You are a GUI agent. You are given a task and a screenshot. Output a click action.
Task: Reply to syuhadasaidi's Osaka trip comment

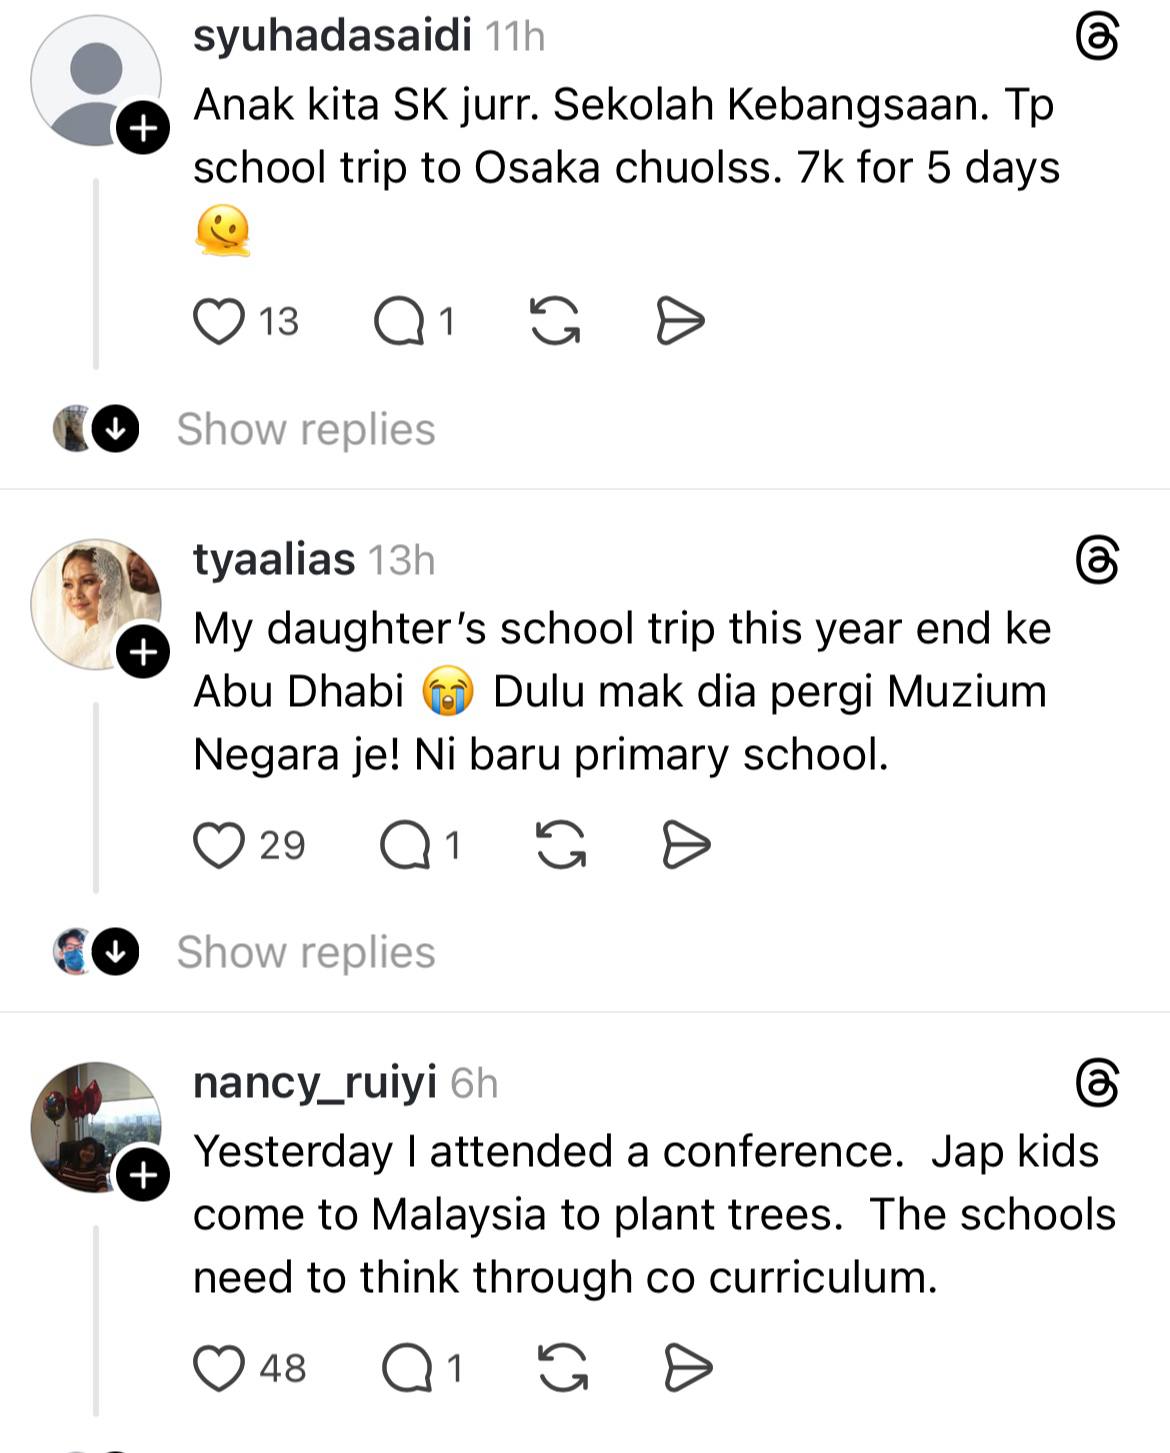(x=400, y=322)
